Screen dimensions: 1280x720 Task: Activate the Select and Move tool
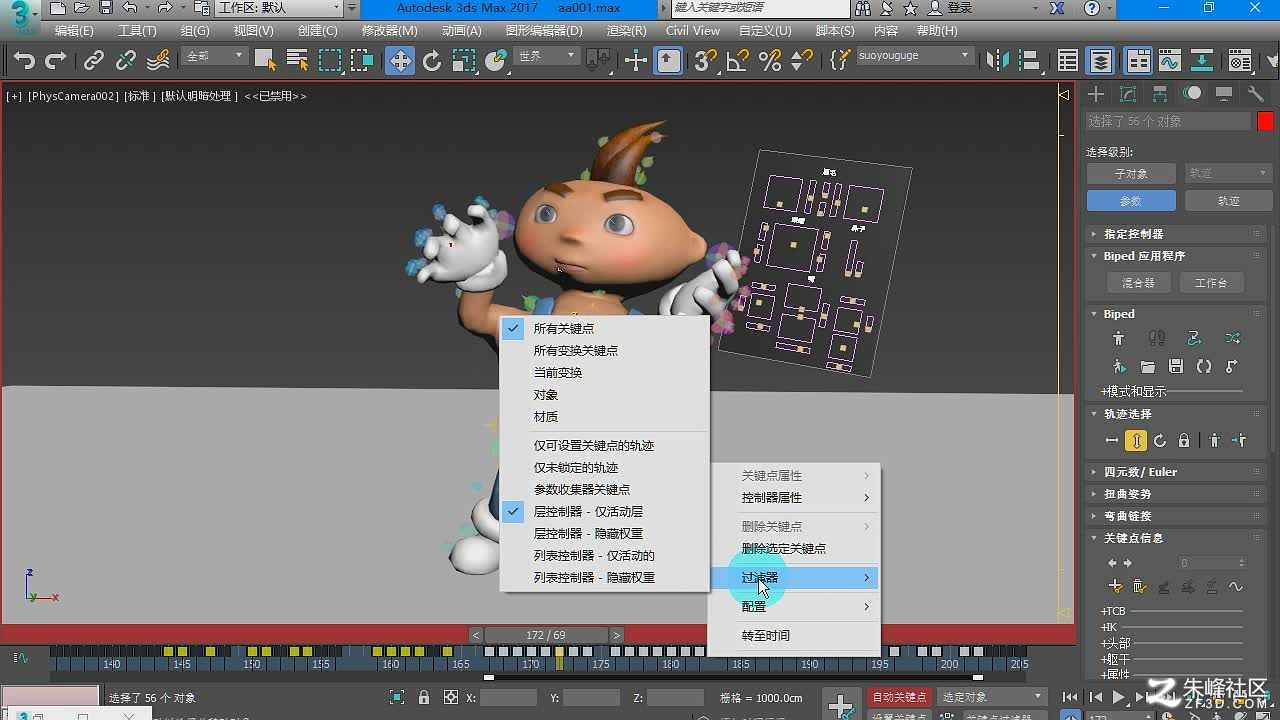coord(400,61)
